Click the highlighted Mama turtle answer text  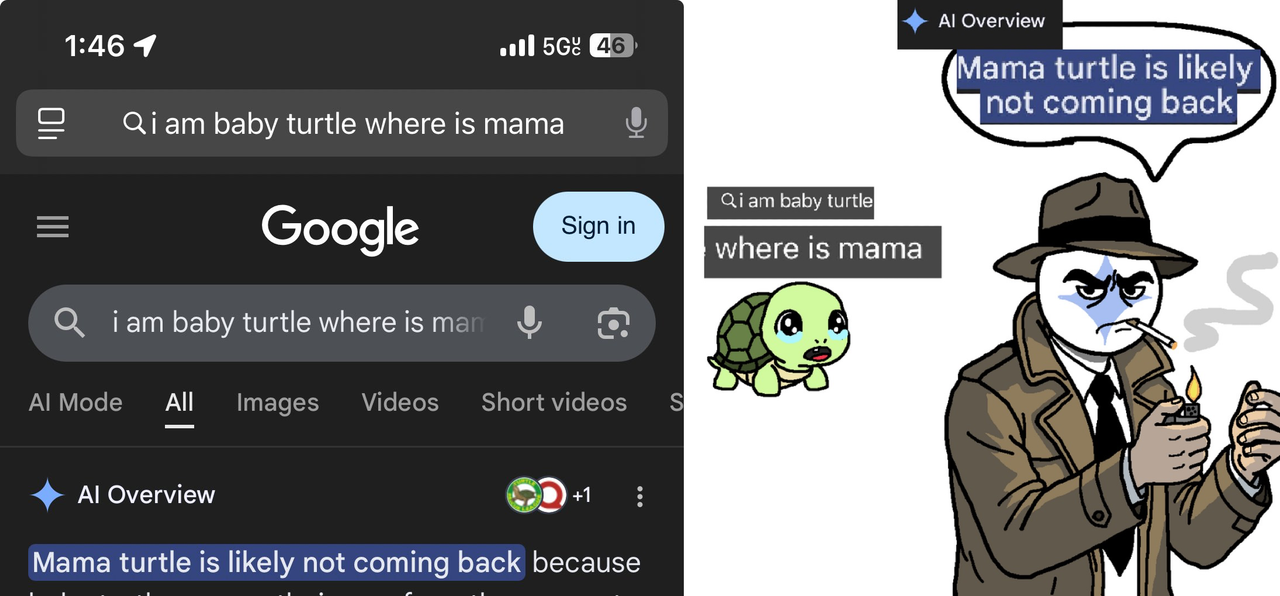(x=277, y=563)
